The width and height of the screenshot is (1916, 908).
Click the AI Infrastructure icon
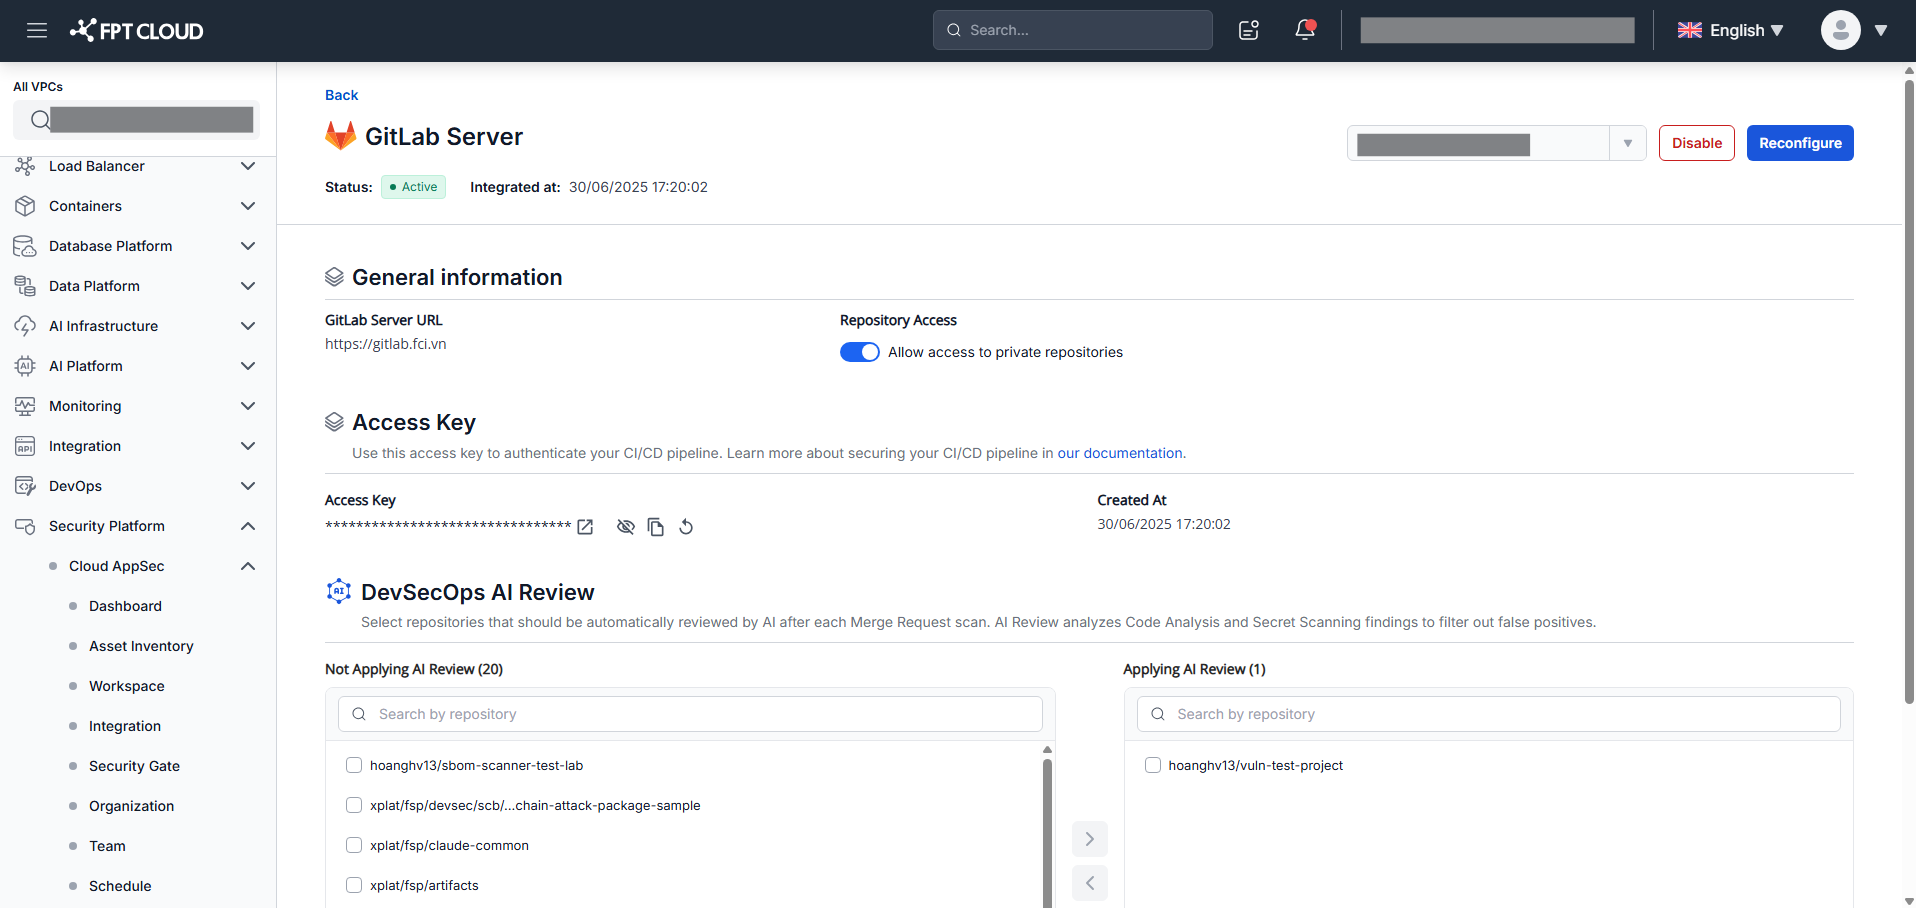tap(25, 326)
